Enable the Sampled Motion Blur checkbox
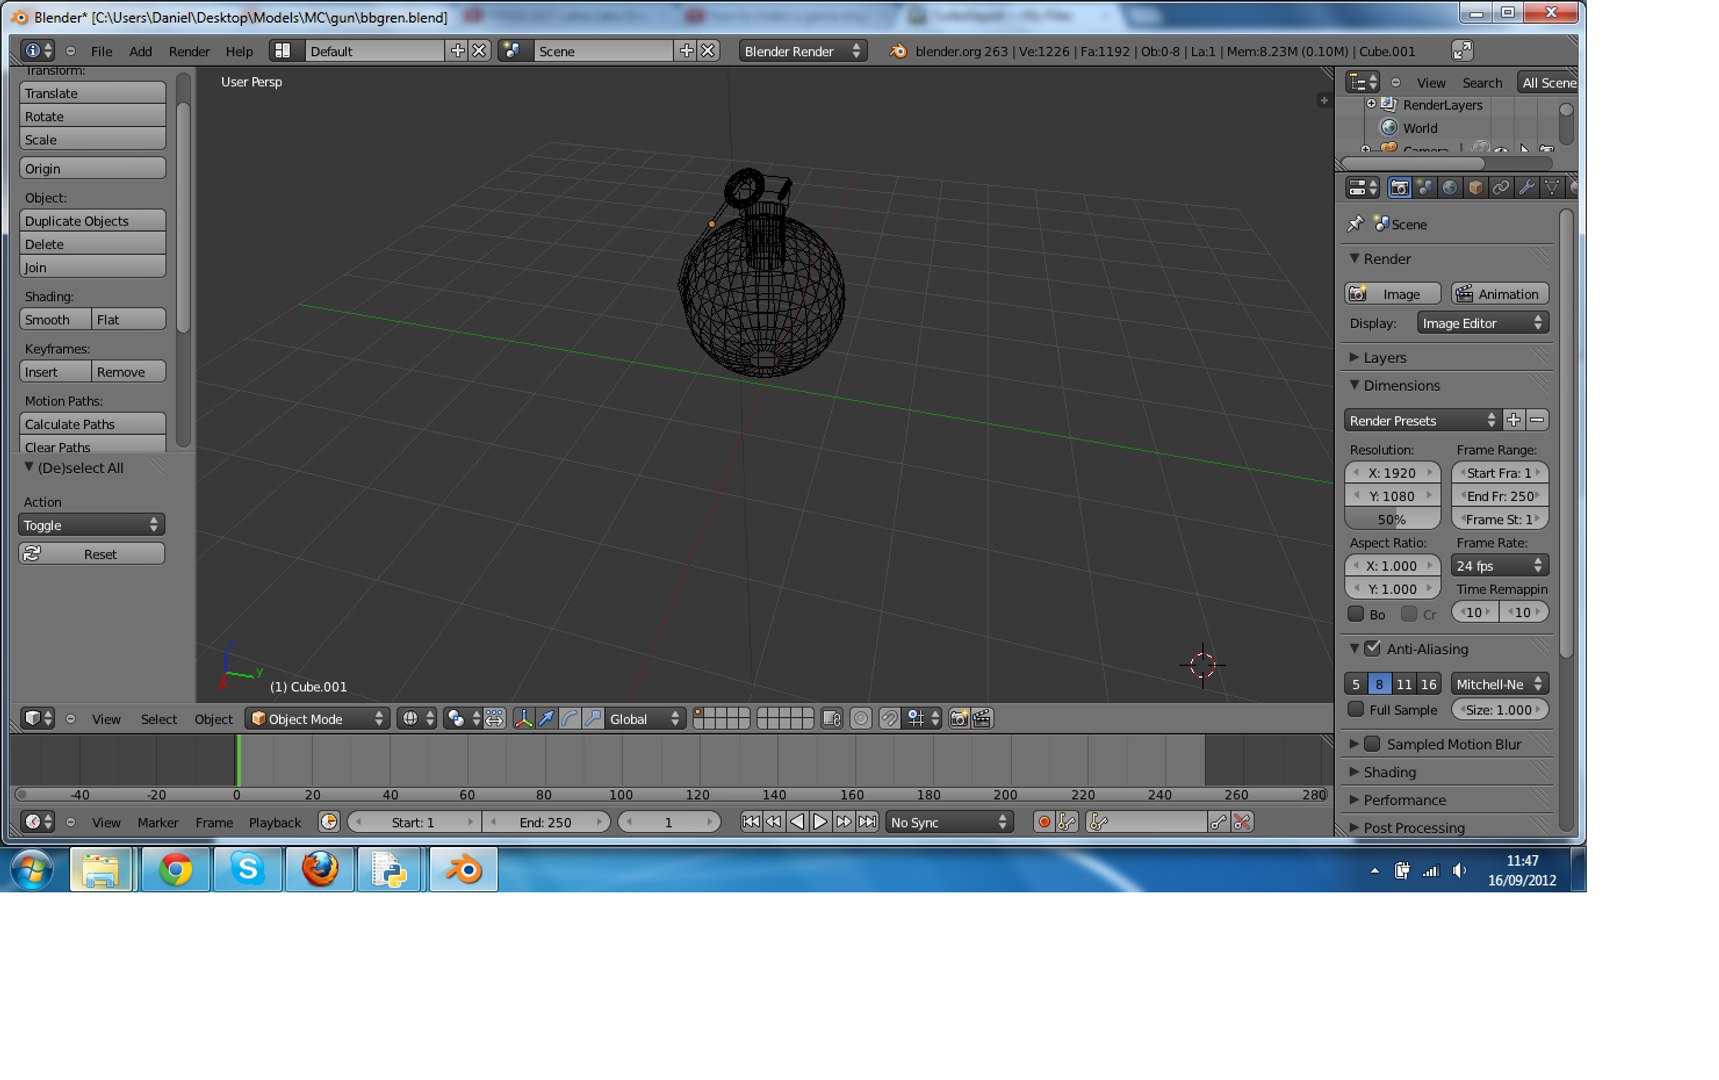 (x=1372, y=743)
